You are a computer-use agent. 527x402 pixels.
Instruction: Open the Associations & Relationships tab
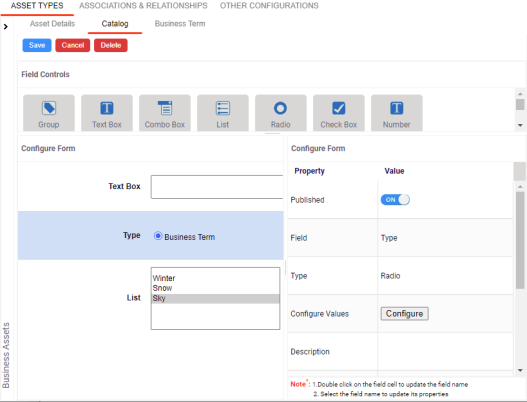(143, 6)
